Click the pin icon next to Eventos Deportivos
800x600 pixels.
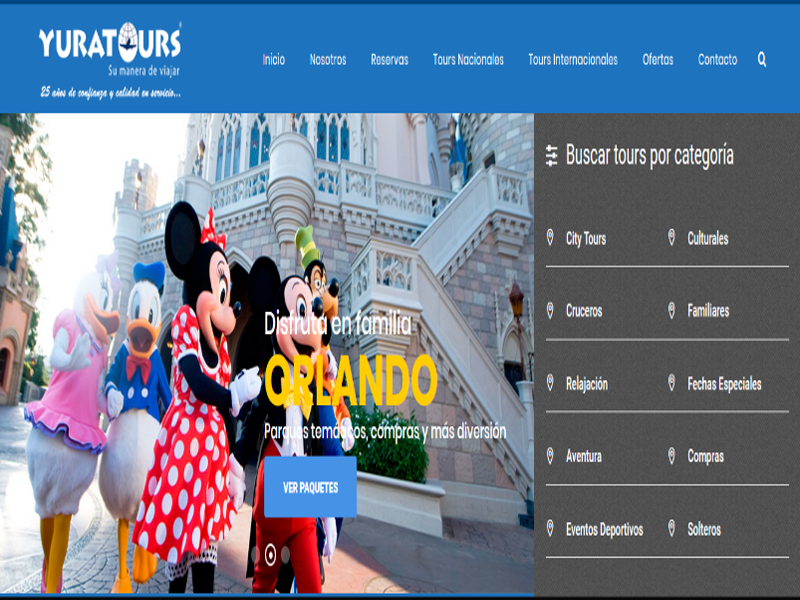coord(550,529)
